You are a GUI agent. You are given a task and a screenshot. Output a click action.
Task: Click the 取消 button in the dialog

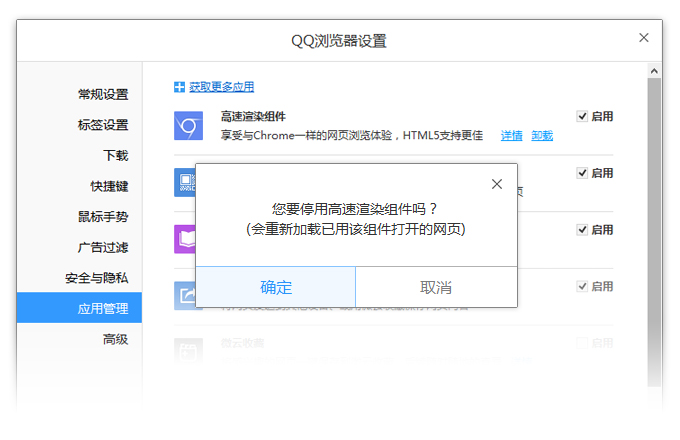(436, 287)
